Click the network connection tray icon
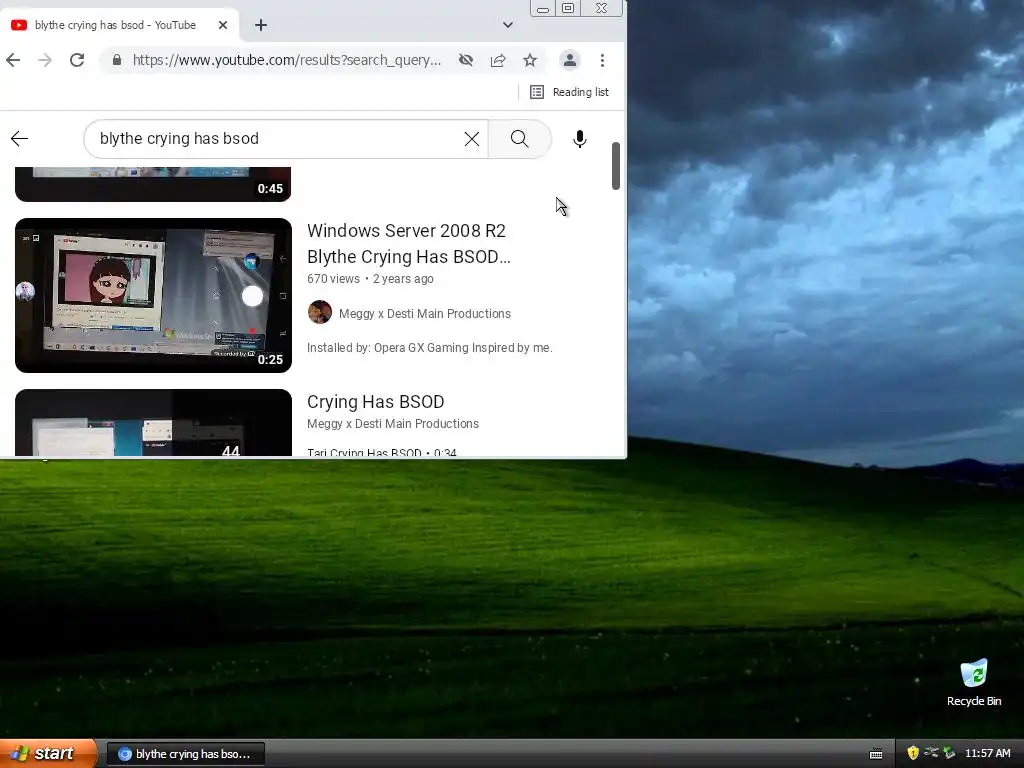Screen dimensions: 1024x768 [931, 753]
